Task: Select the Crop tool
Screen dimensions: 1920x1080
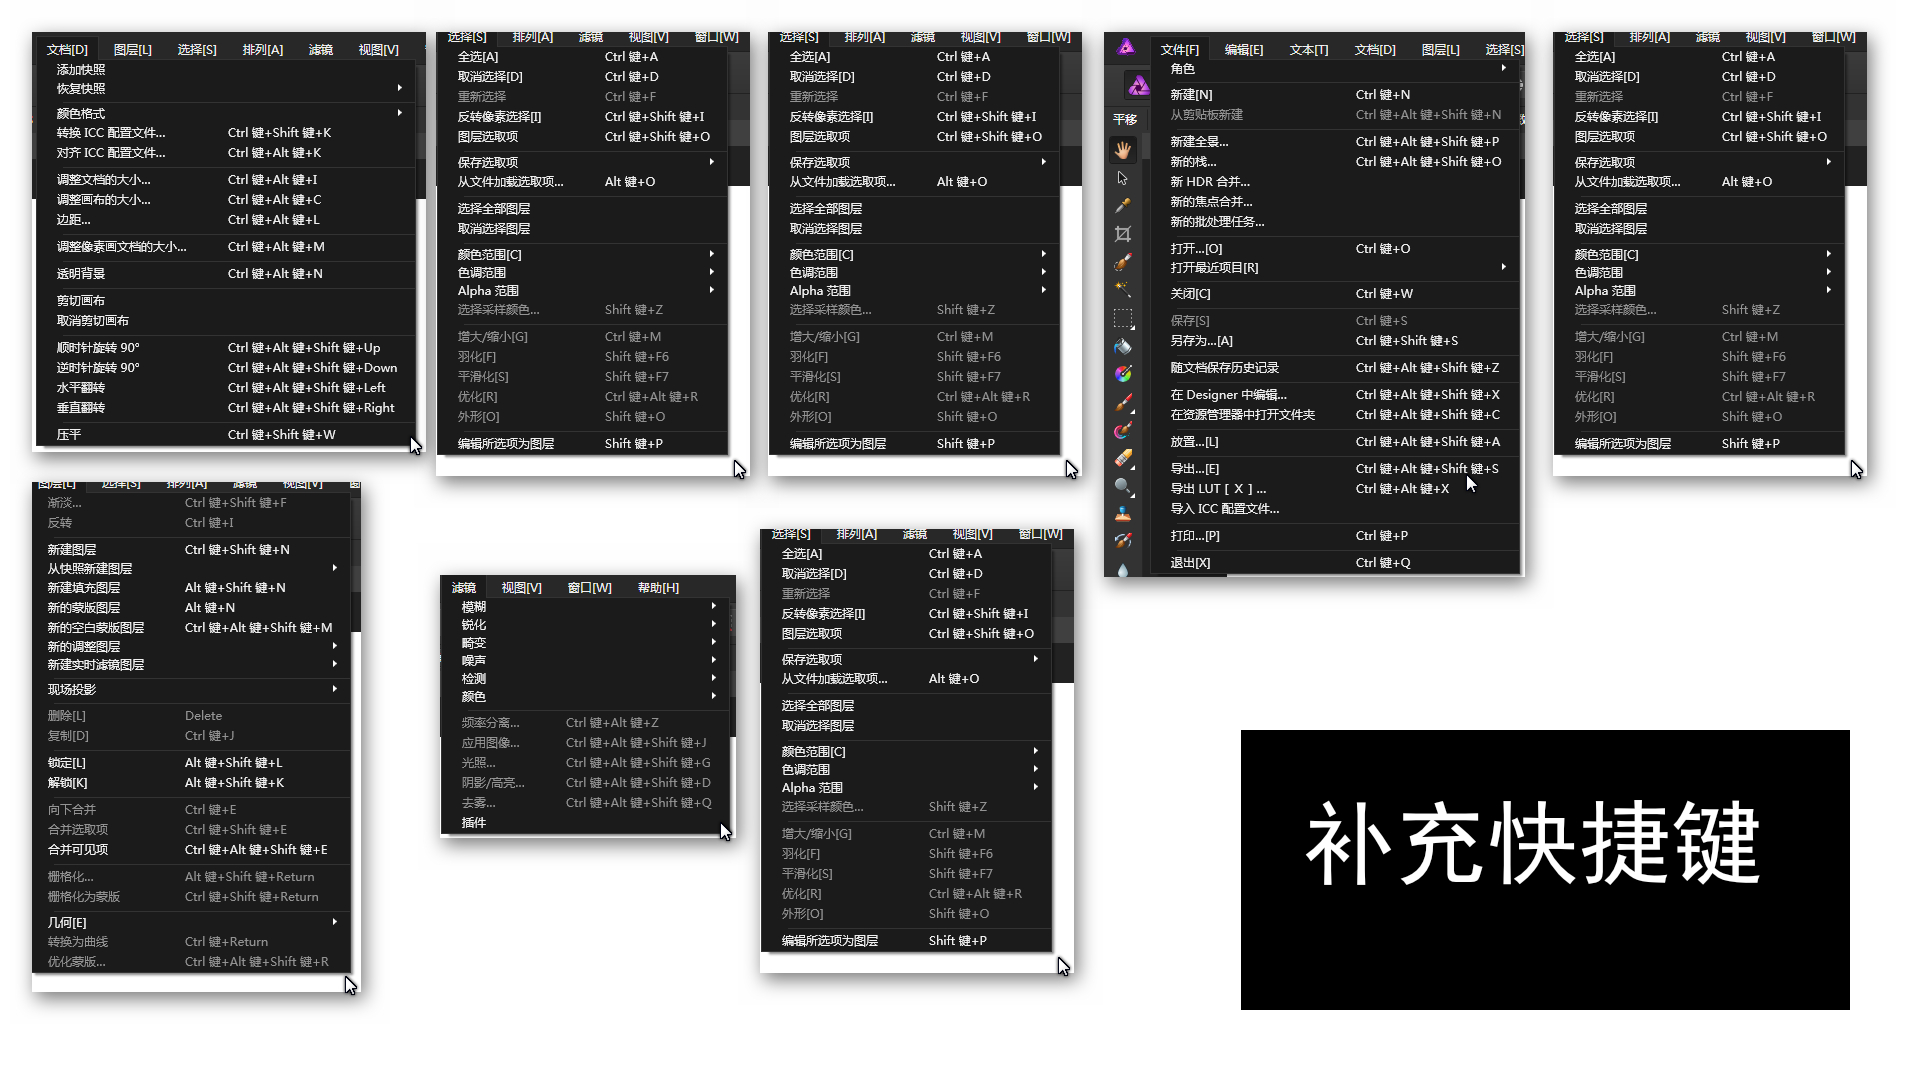Action: 1123,234
